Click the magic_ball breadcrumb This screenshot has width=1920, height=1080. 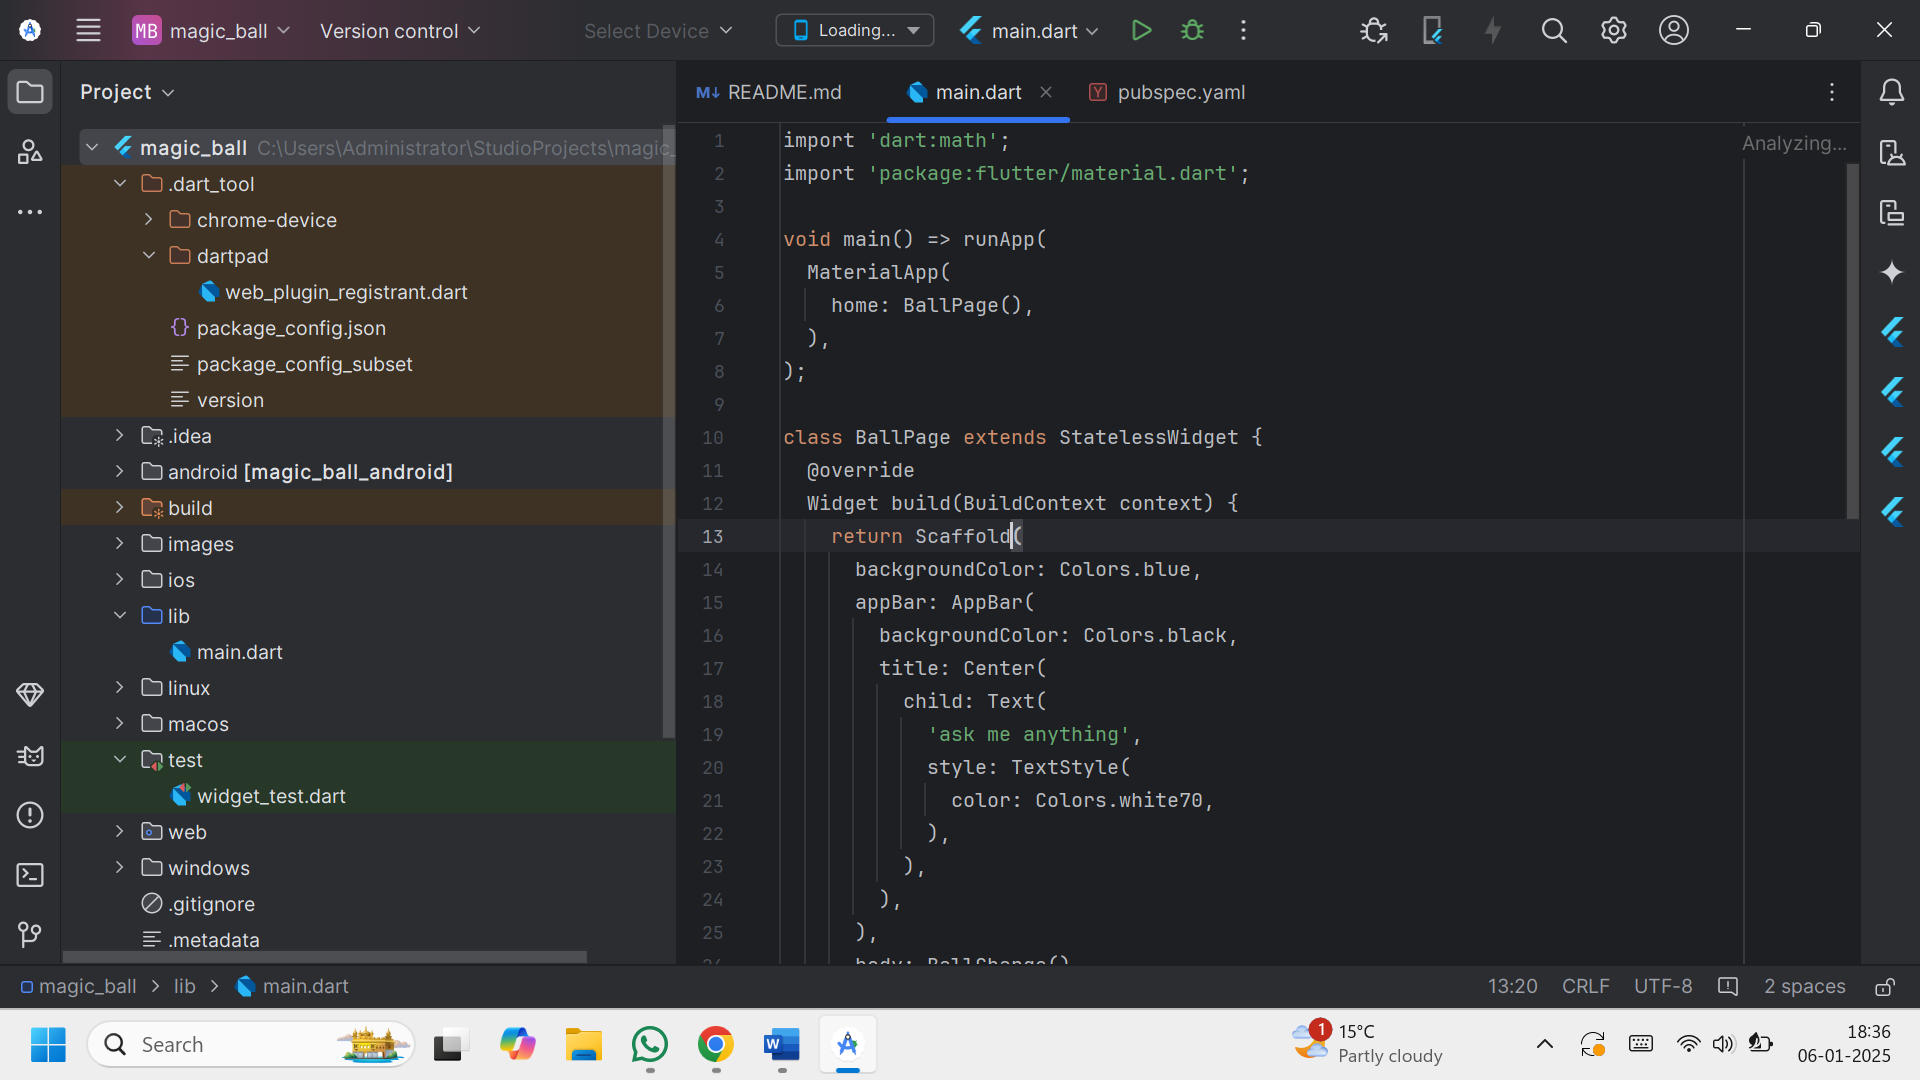(78, 986)
